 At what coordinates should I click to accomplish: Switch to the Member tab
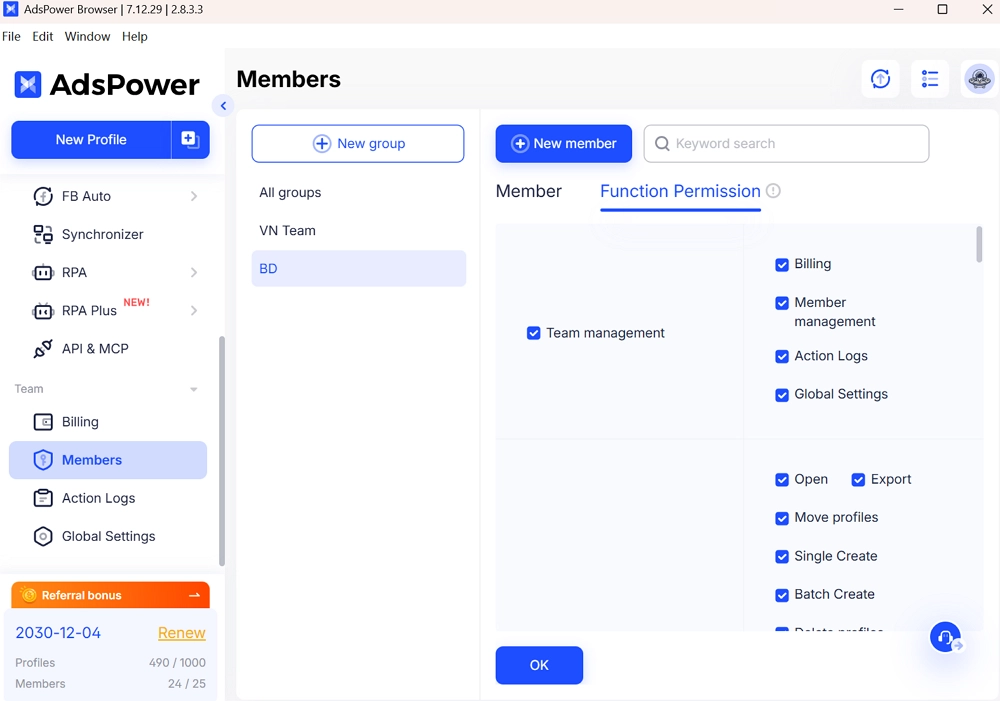click(x=528, y=191)
